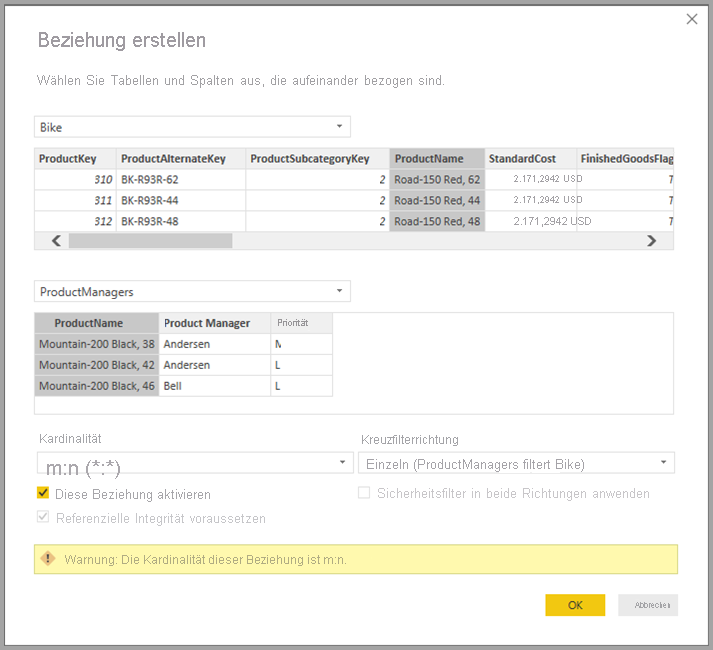
Task: Click the left arrow of Bike table scrollbar
Action: click(x=56, y=241)
